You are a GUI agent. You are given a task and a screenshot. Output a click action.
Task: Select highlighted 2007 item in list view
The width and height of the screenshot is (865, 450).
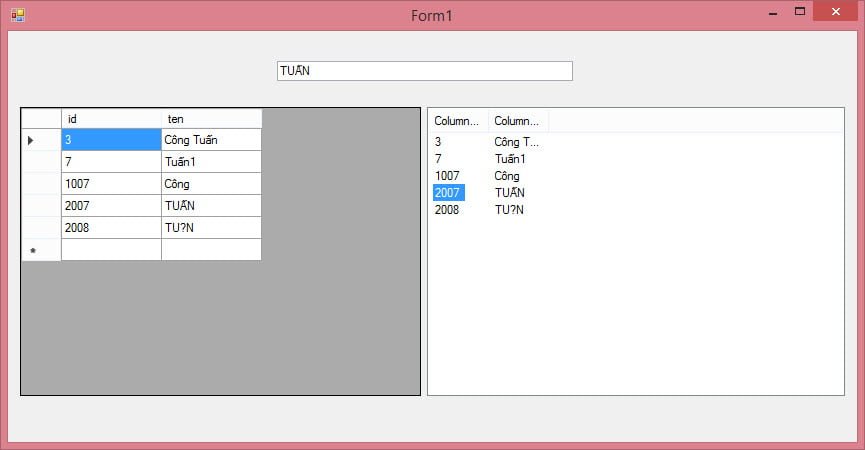[x=447, y=193]
